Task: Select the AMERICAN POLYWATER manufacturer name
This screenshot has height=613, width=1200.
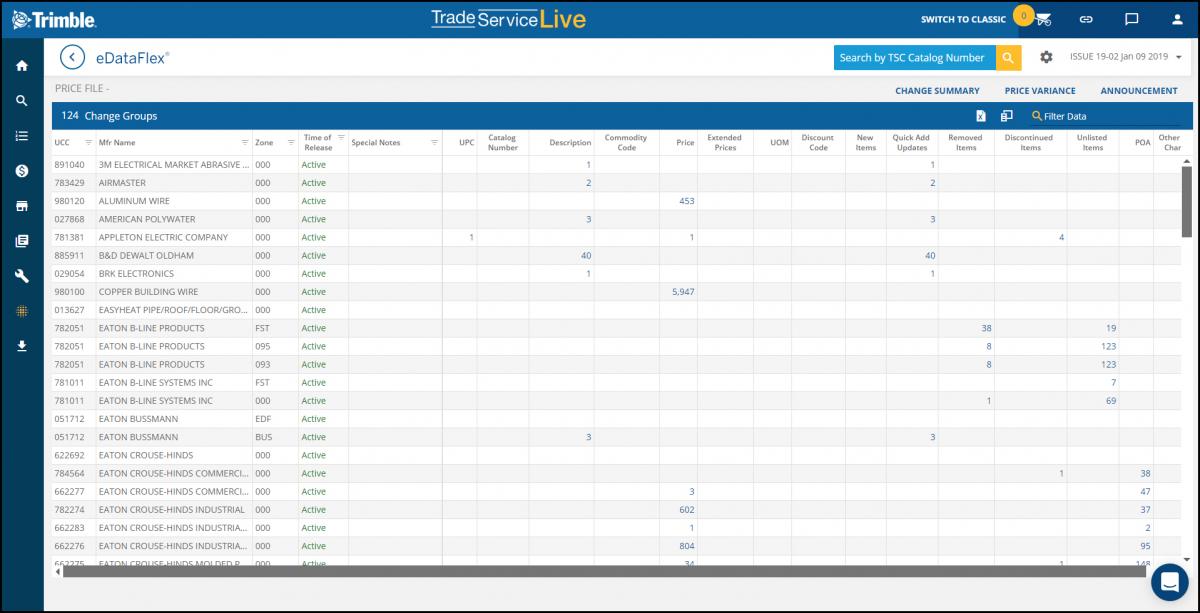Action: point(147,219)
